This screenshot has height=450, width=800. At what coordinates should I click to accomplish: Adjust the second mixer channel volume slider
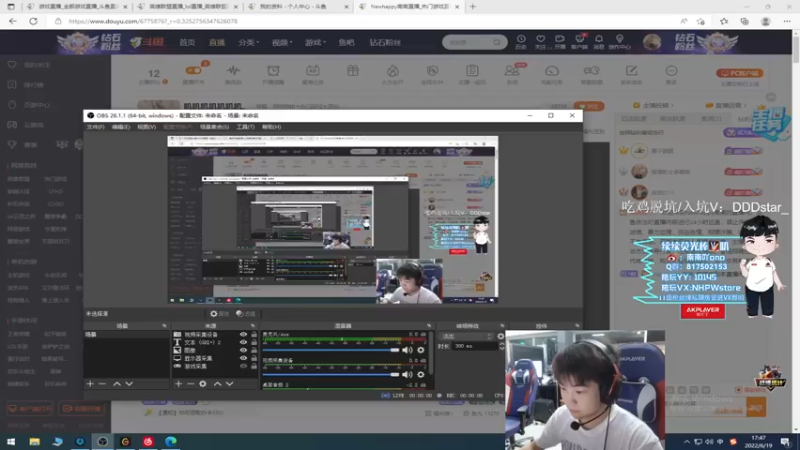pos(331,374)
